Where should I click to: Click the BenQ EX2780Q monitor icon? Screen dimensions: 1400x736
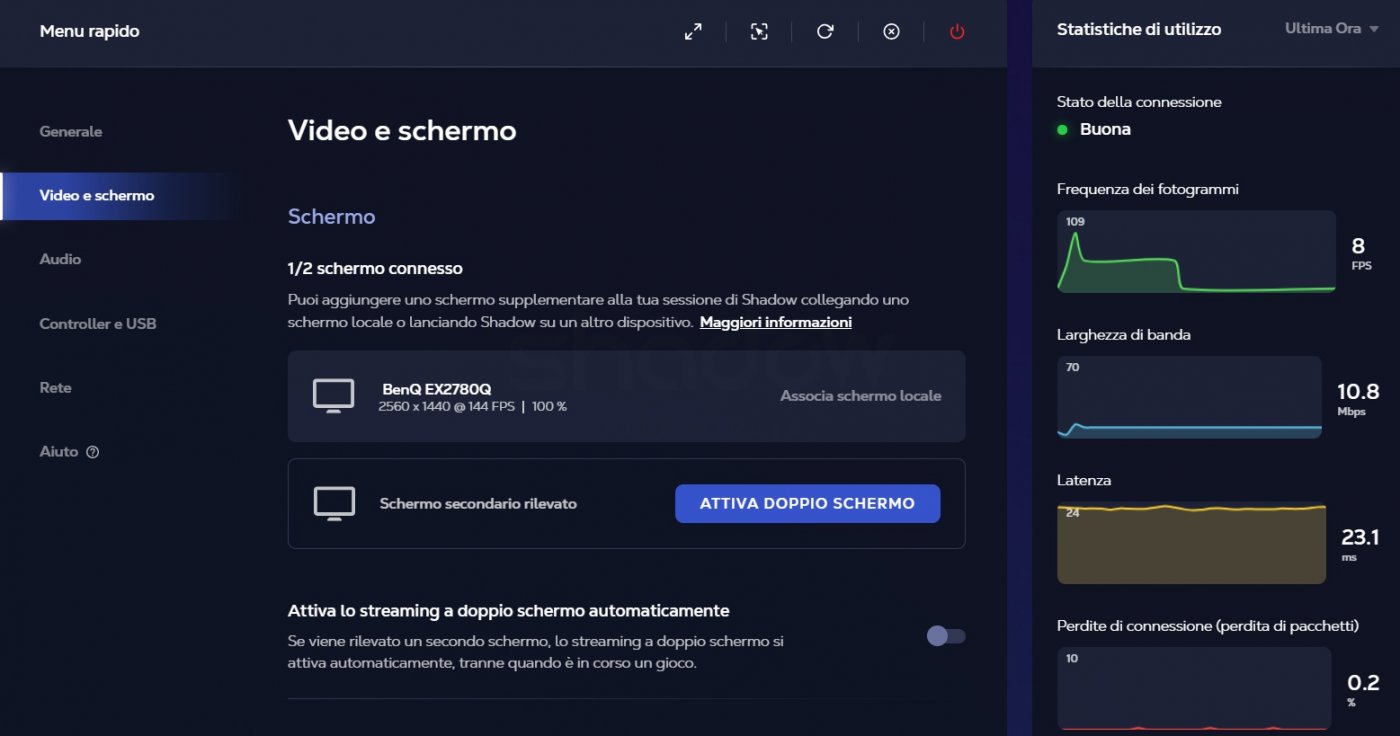(335, 395)
